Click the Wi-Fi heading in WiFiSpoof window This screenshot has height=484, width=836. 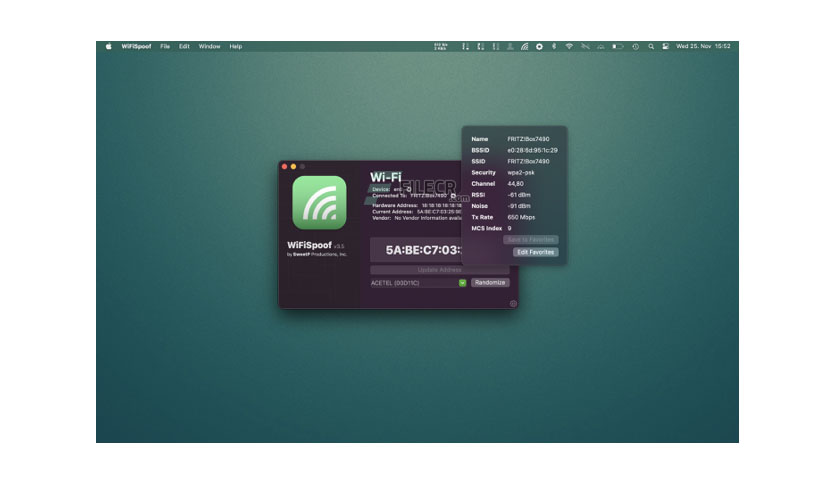(x=385, y=177)
